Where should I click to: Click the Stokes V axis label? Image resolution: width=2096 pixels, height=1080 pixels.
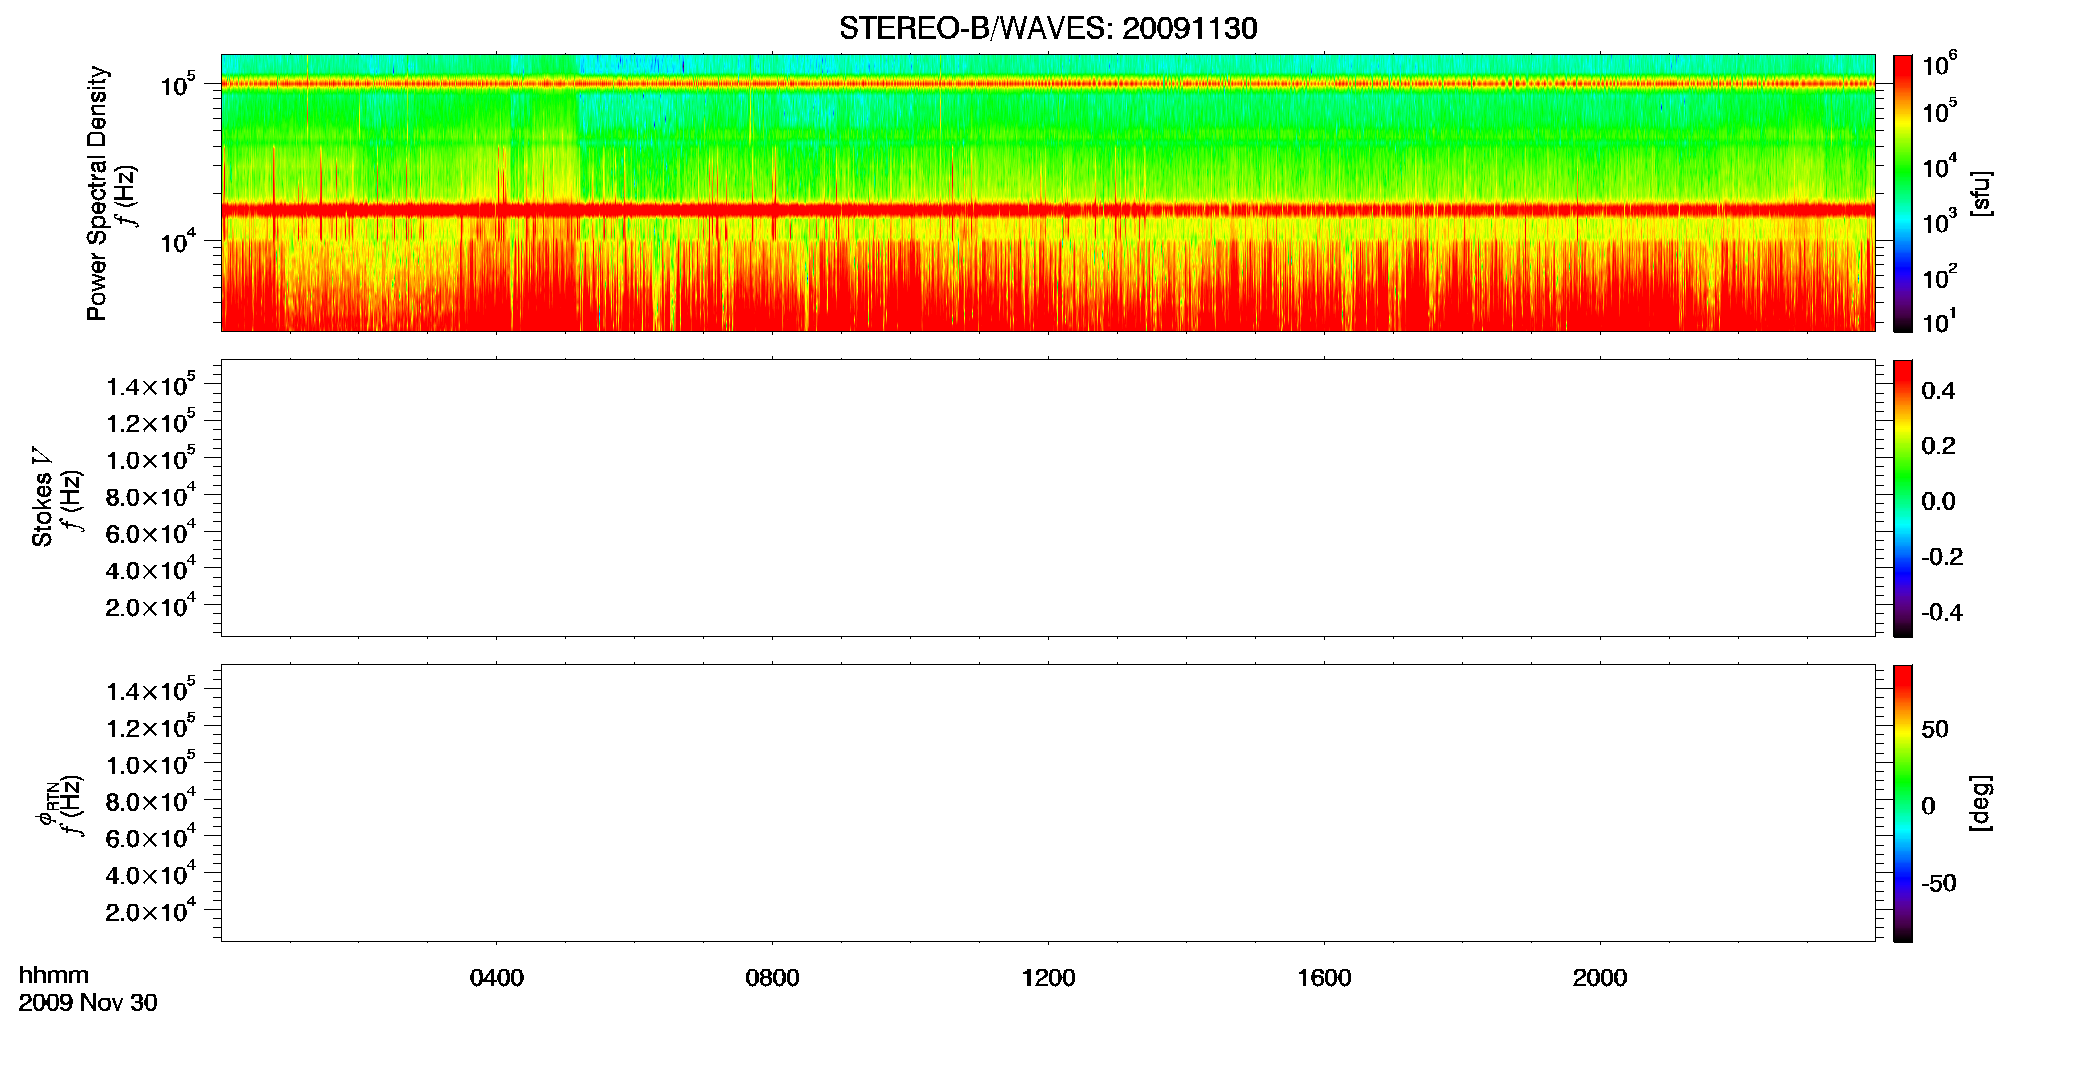click(42, 497)
